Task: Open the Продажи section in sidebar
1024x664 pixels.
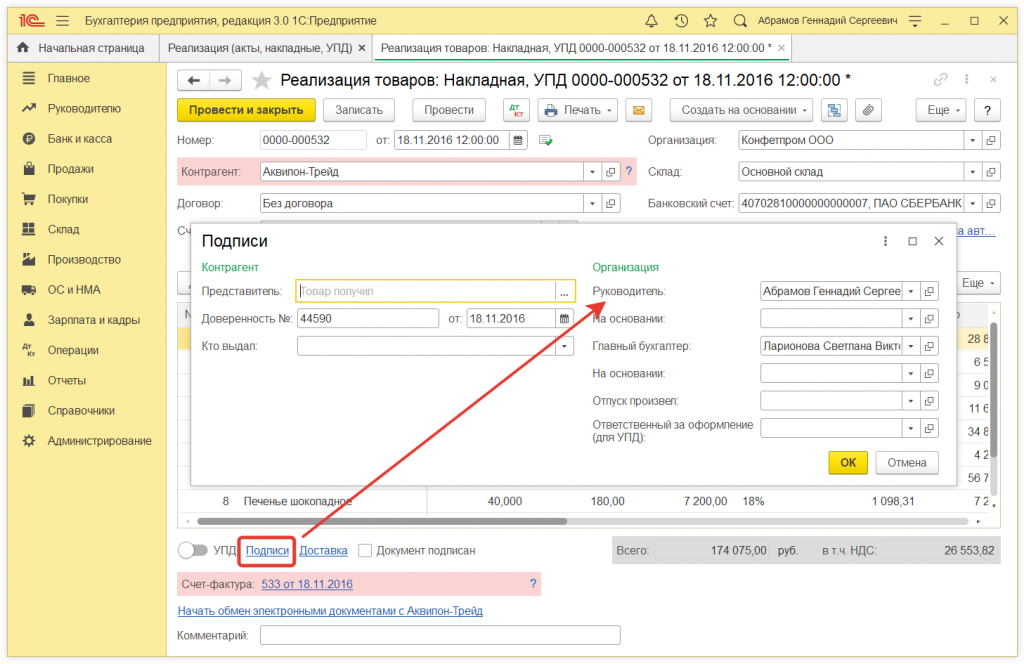Action: (x=70, y=169)
